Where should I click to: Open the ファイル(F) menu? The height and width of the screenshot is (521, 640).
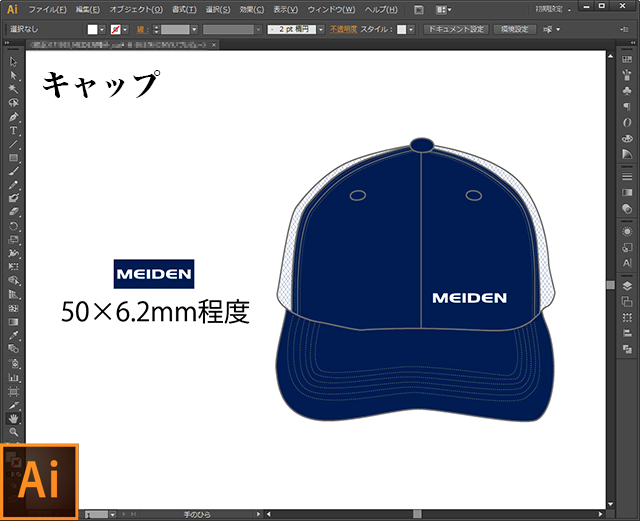[48, 9]
